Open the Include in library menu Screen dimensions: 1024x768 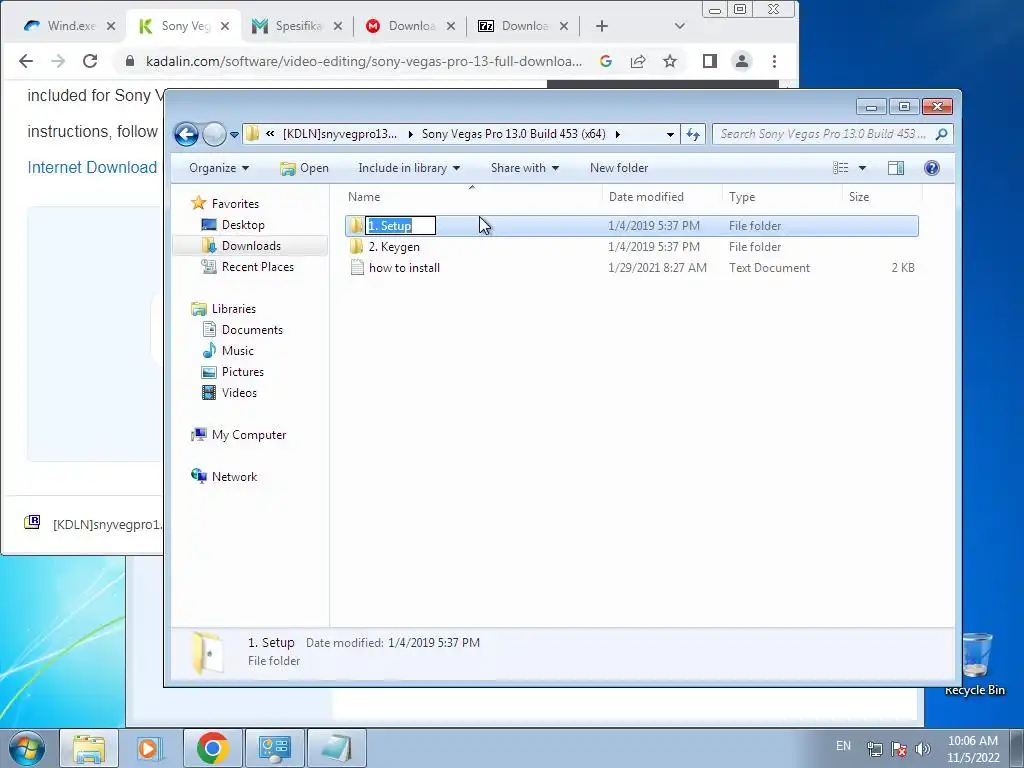409,168
